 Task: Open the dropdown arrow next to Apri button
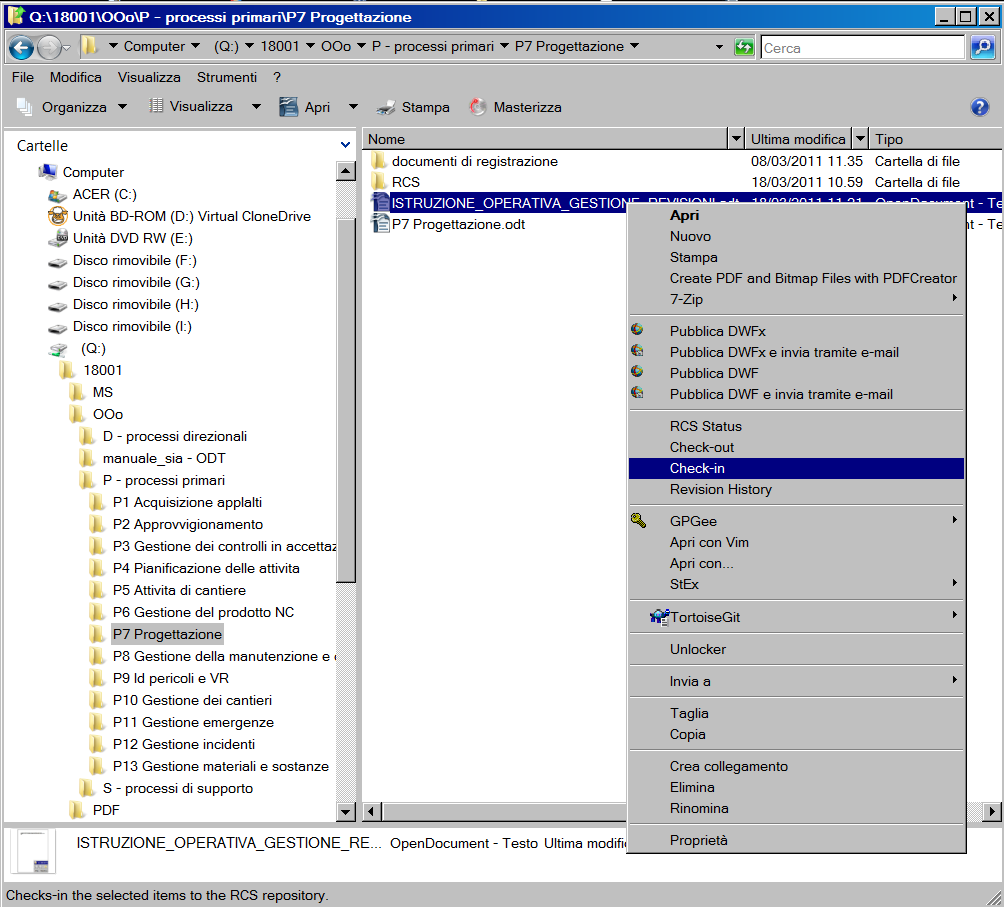coord(353,107)
